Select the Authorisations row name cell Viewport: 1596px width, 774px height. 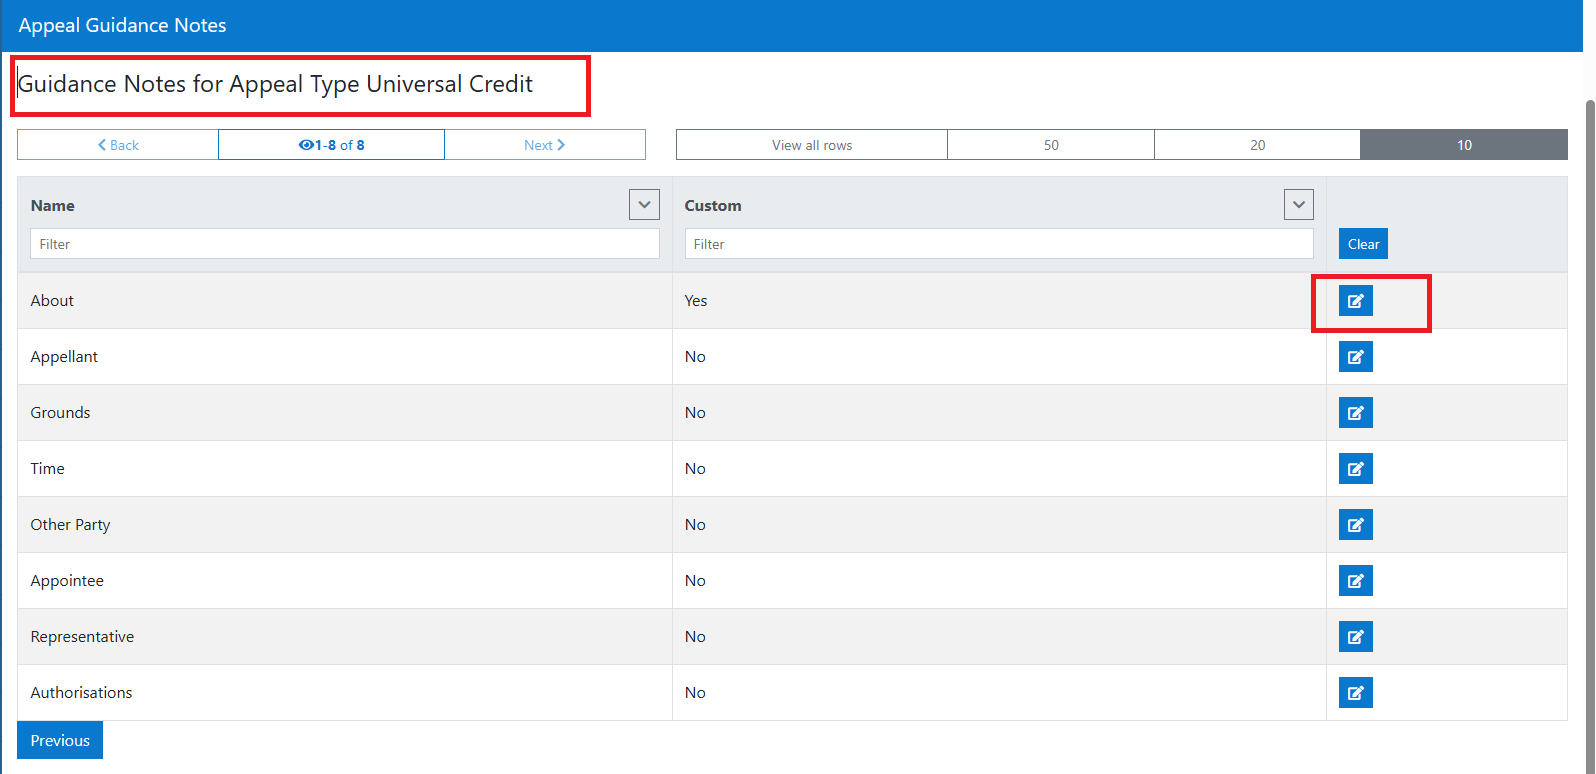[x=345, y=693]
